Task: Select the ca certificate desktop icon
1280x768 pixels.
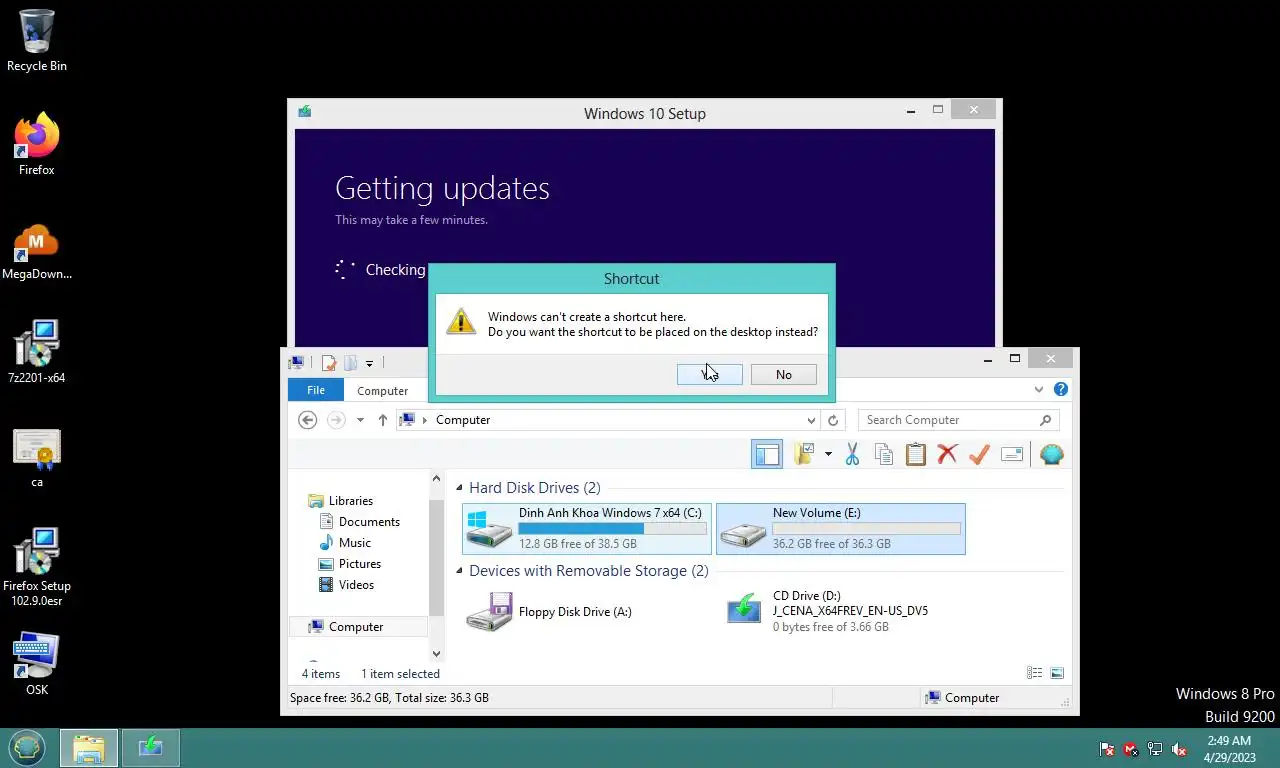Action: point(37,458)
